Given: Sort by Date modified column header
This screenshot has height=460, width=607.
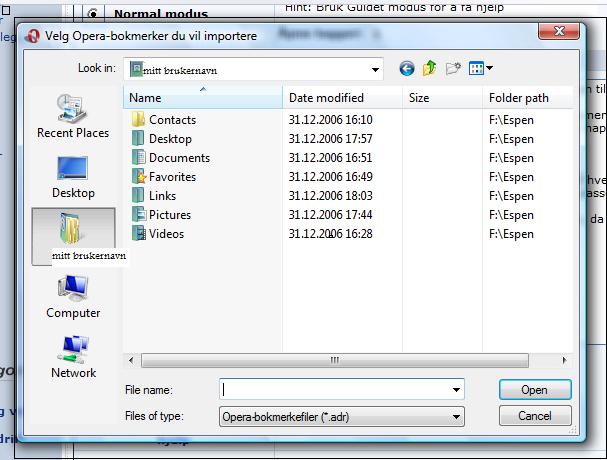Looking at the screenshot, I should coord(342,98).
